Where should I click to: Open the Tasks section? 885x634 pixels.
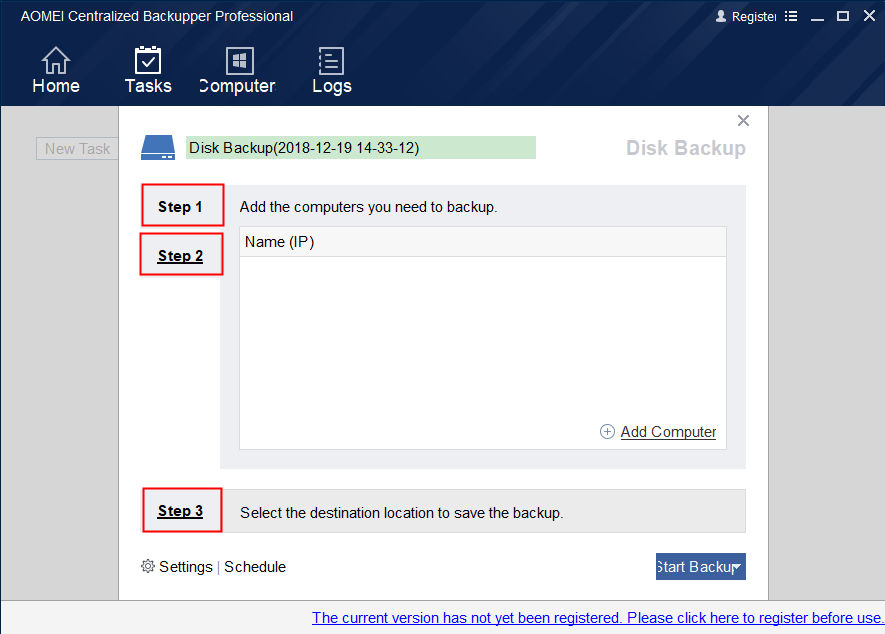pyautogui.click(x=148, y=70)
